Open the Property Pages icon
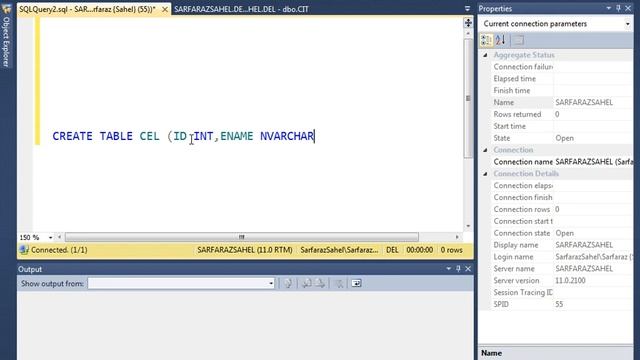This screenshot has width=640, height=360. [518, 40]
